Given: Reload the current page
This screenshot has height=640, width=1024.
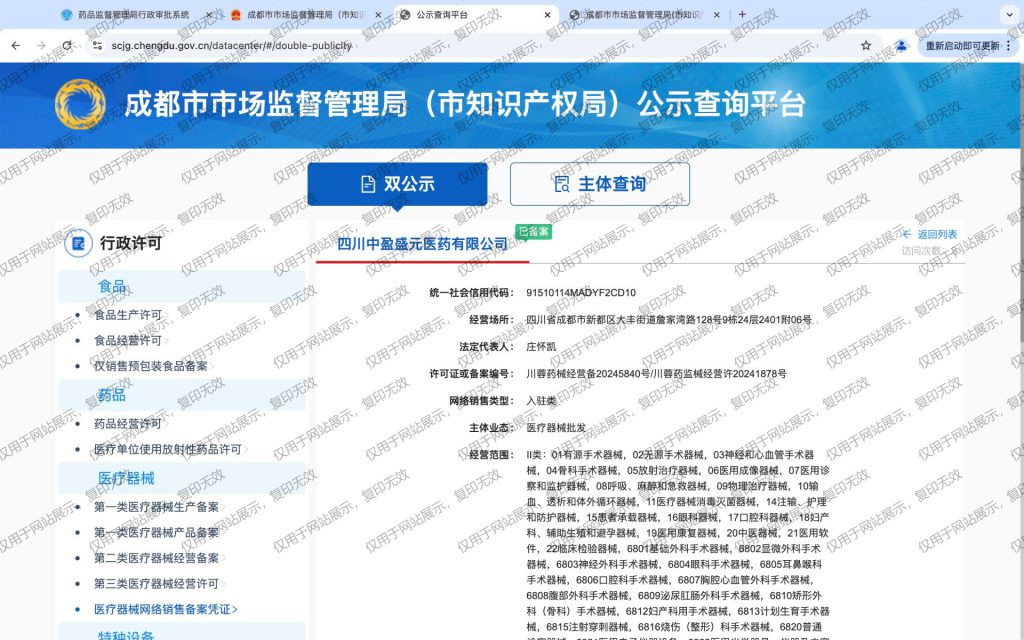Looking at the screenshot, I should (x=67, y=46).
